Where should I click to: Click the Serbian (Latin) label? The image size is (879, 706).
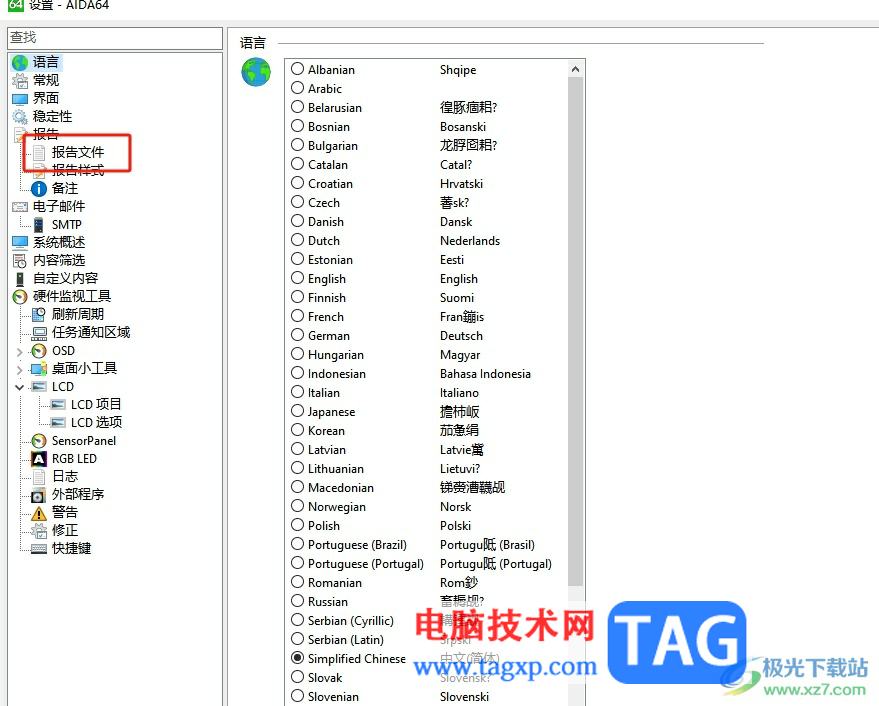(346, 640)
